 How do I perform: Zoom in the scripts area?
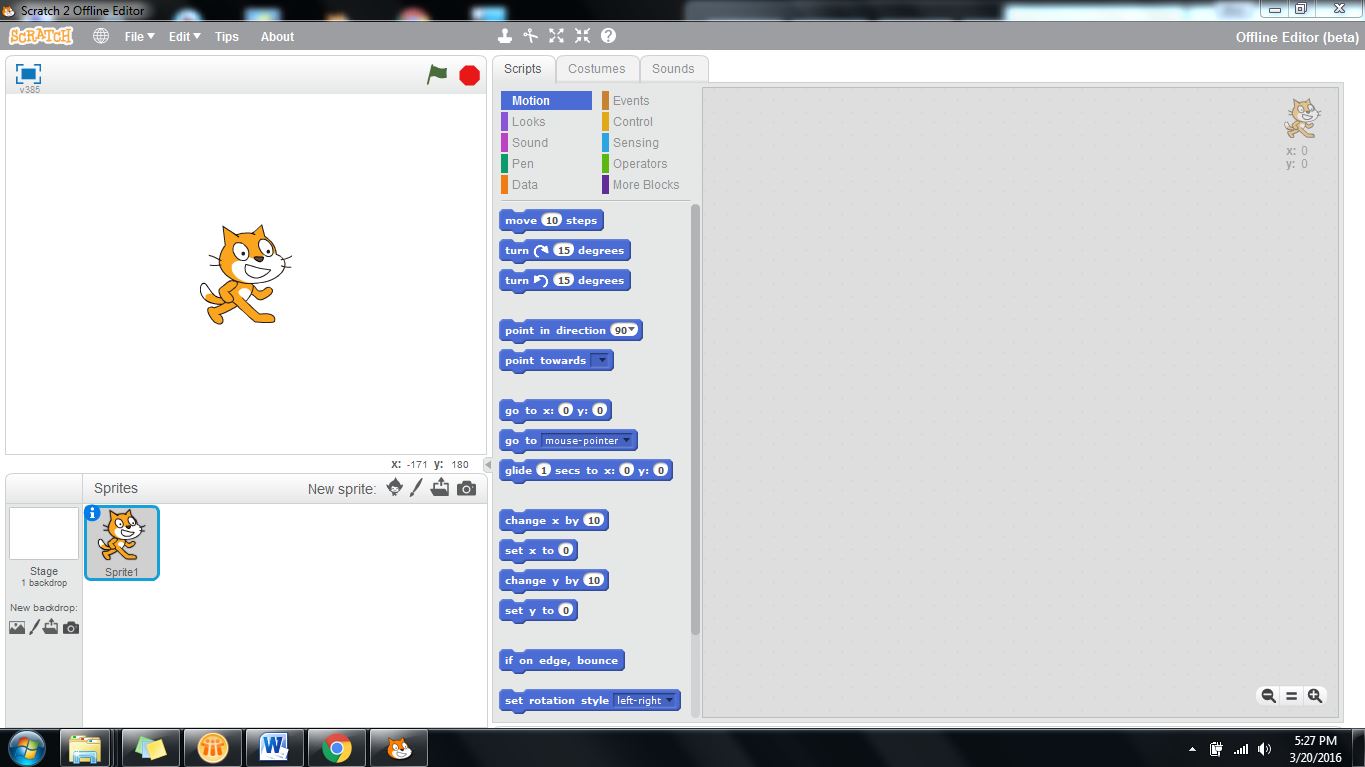(1315, 696)
